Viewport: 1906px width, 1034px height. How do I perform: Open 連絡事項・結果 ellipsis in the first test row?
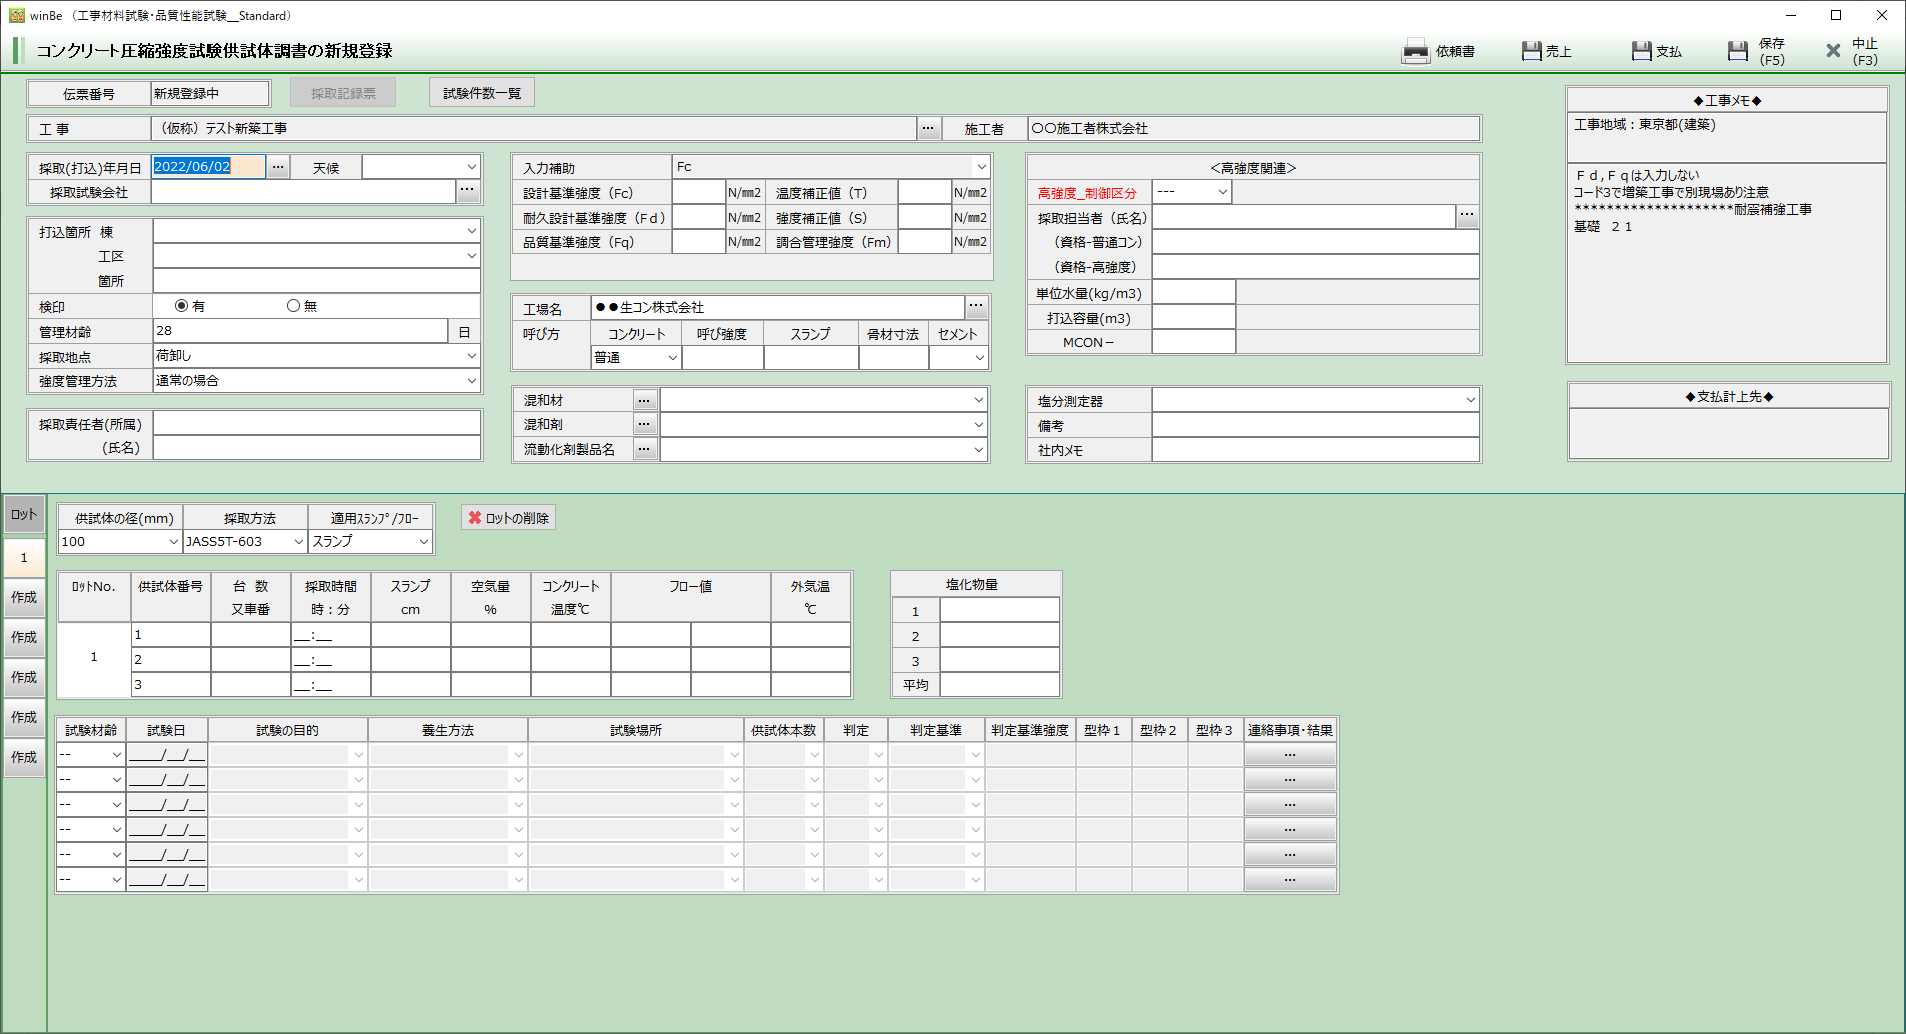click(1290, 755)
